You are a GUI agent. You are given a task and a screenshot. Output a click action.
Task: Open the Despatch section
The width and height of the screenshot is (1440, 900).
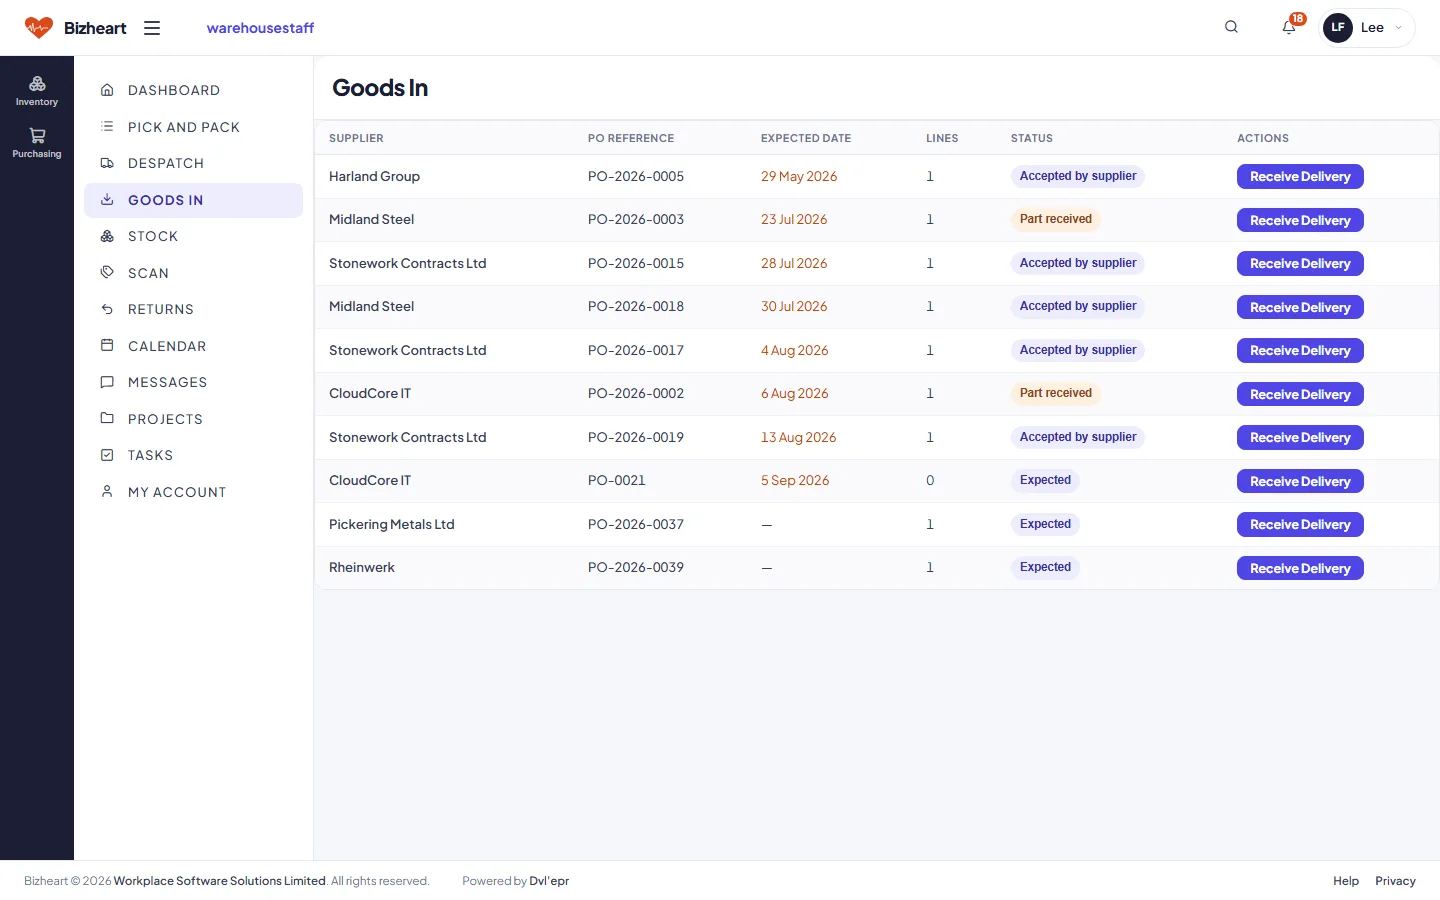pyautogui.click(x=193, y=163)
